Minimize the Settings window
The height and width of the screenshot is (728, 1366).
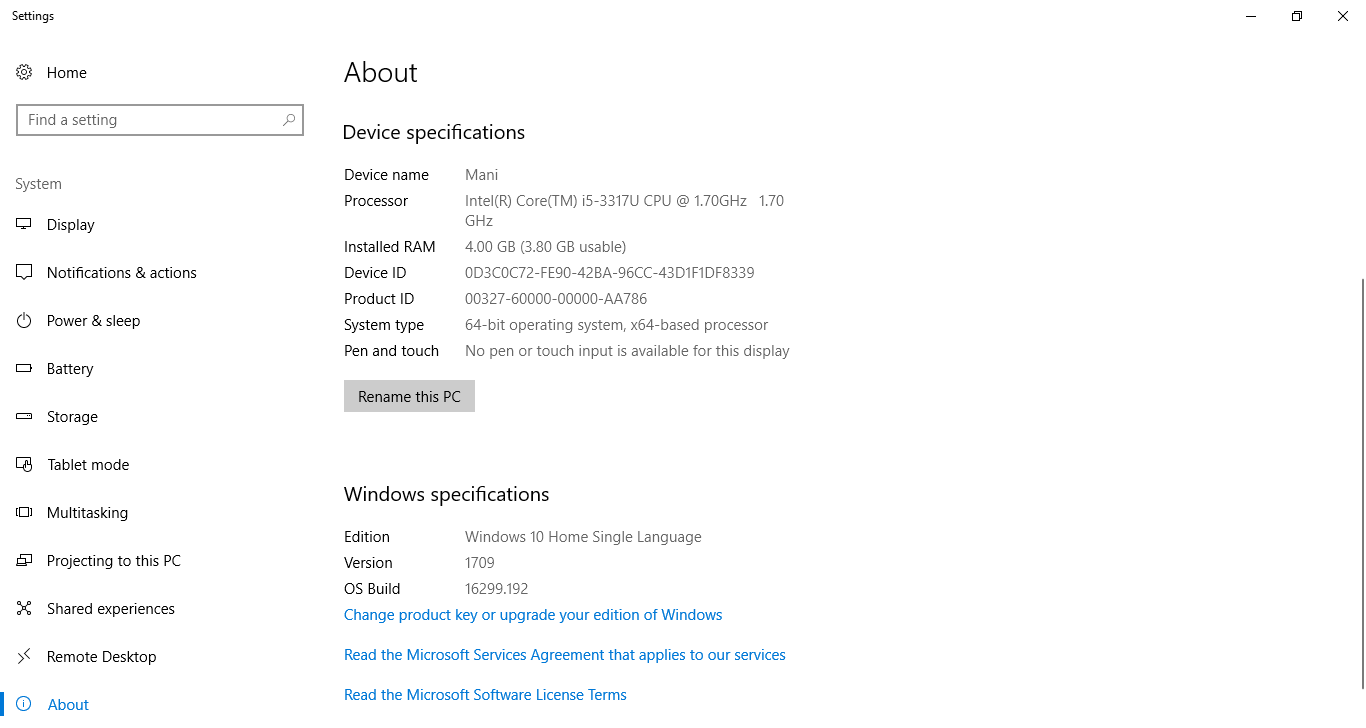click(1251, 16)
